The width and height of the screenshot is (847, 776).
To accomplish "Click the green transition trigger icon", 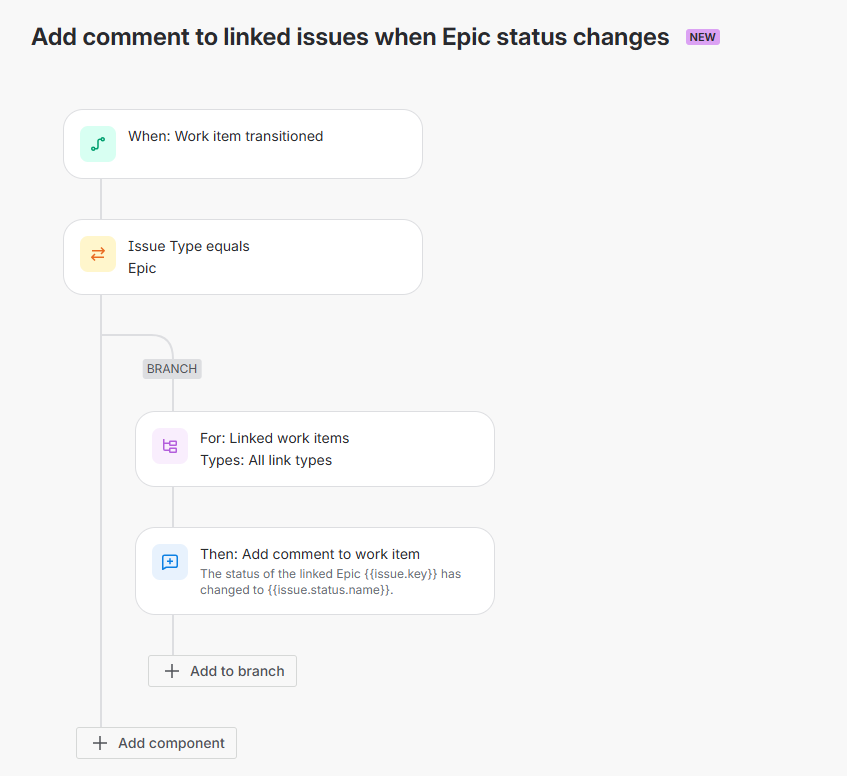I will tap(98, 144).
